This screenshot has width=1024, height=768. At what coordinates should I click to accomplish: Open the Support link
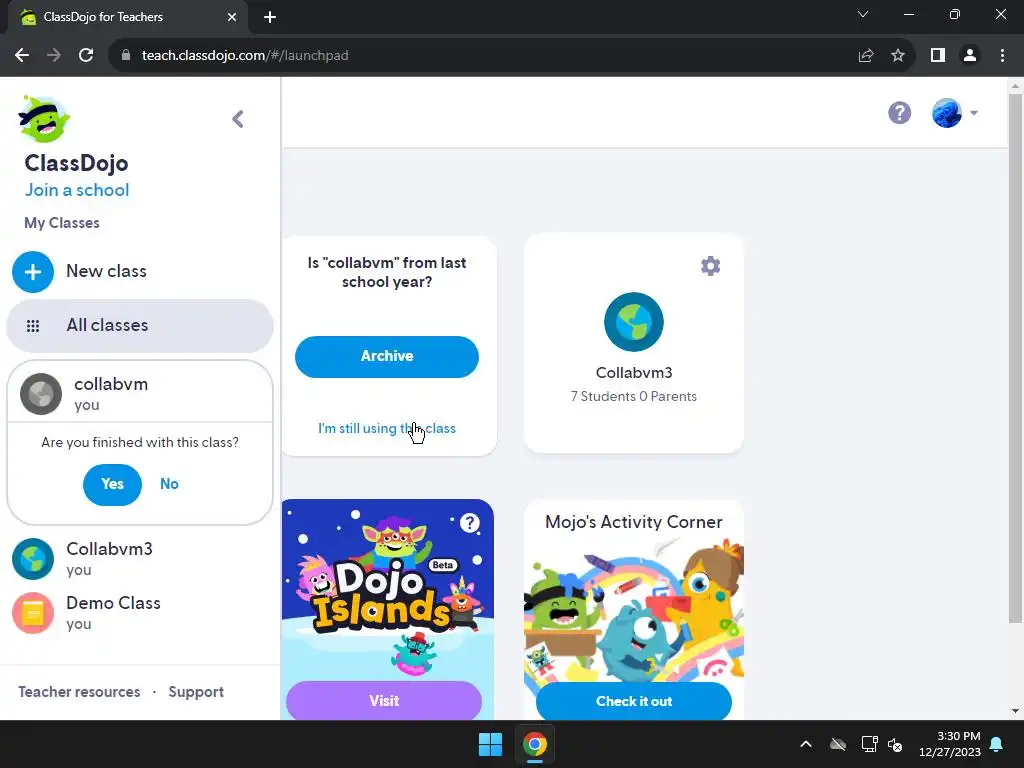(196, 692)
